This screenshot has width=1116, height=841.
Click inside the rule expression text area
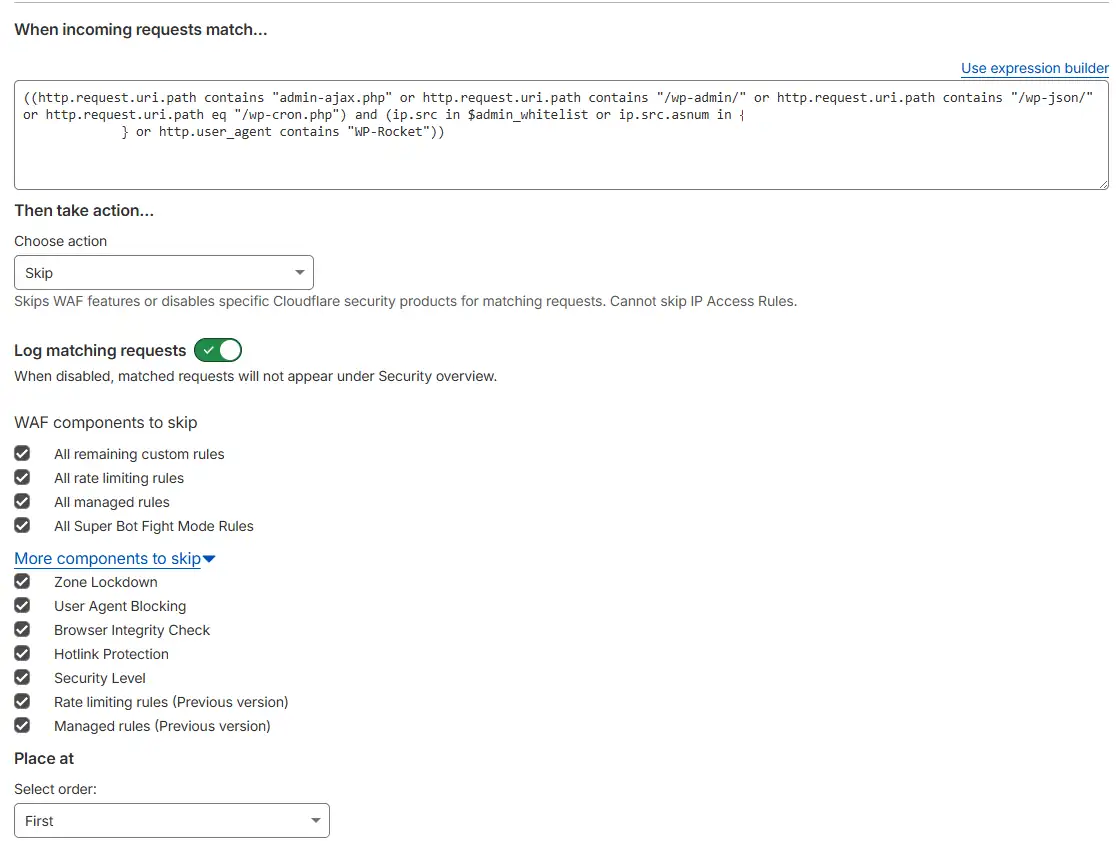coord(561,135)
